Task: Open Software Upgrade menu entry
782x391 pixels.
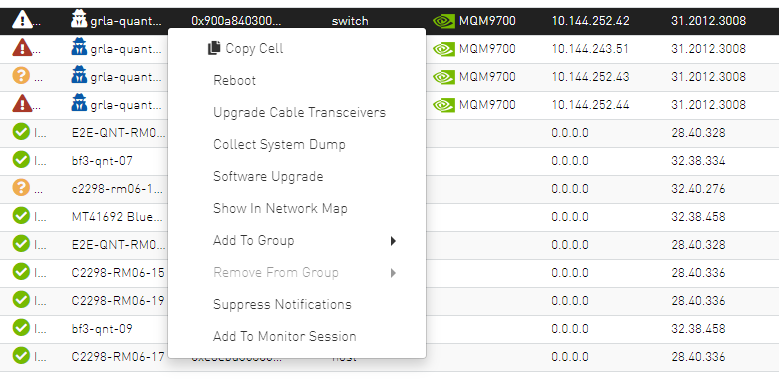Action: 268,177
